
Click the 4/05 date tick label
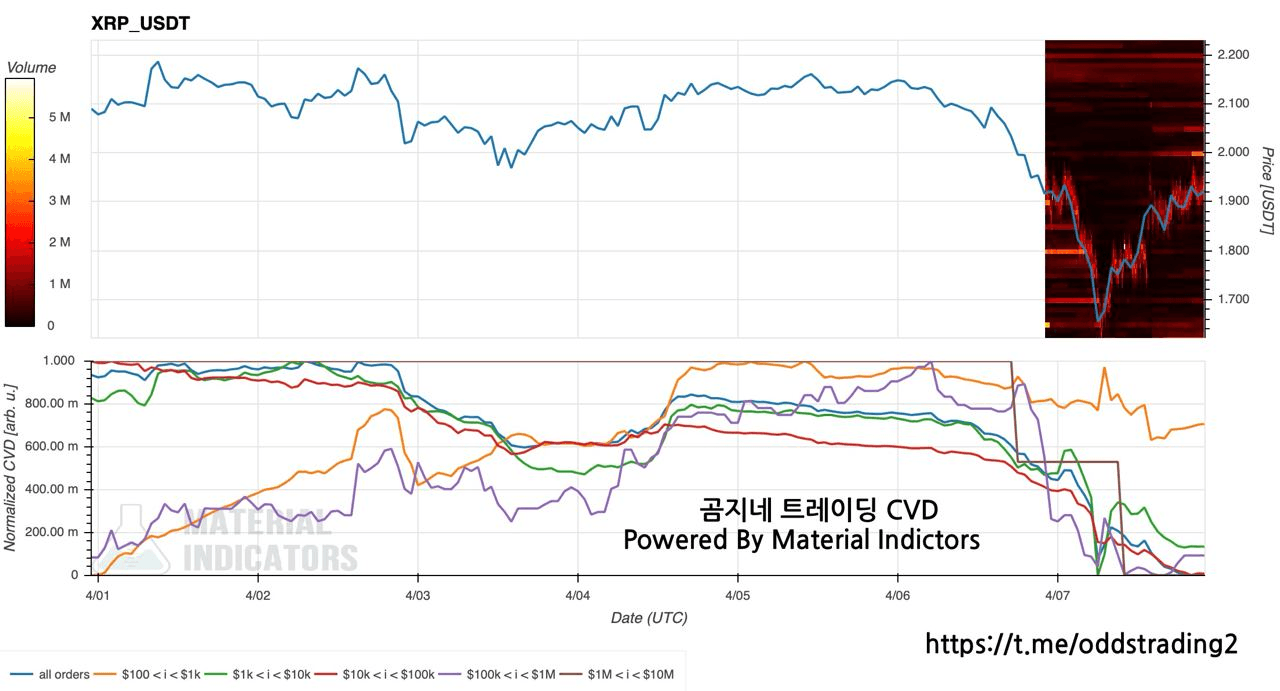(738, 593)
